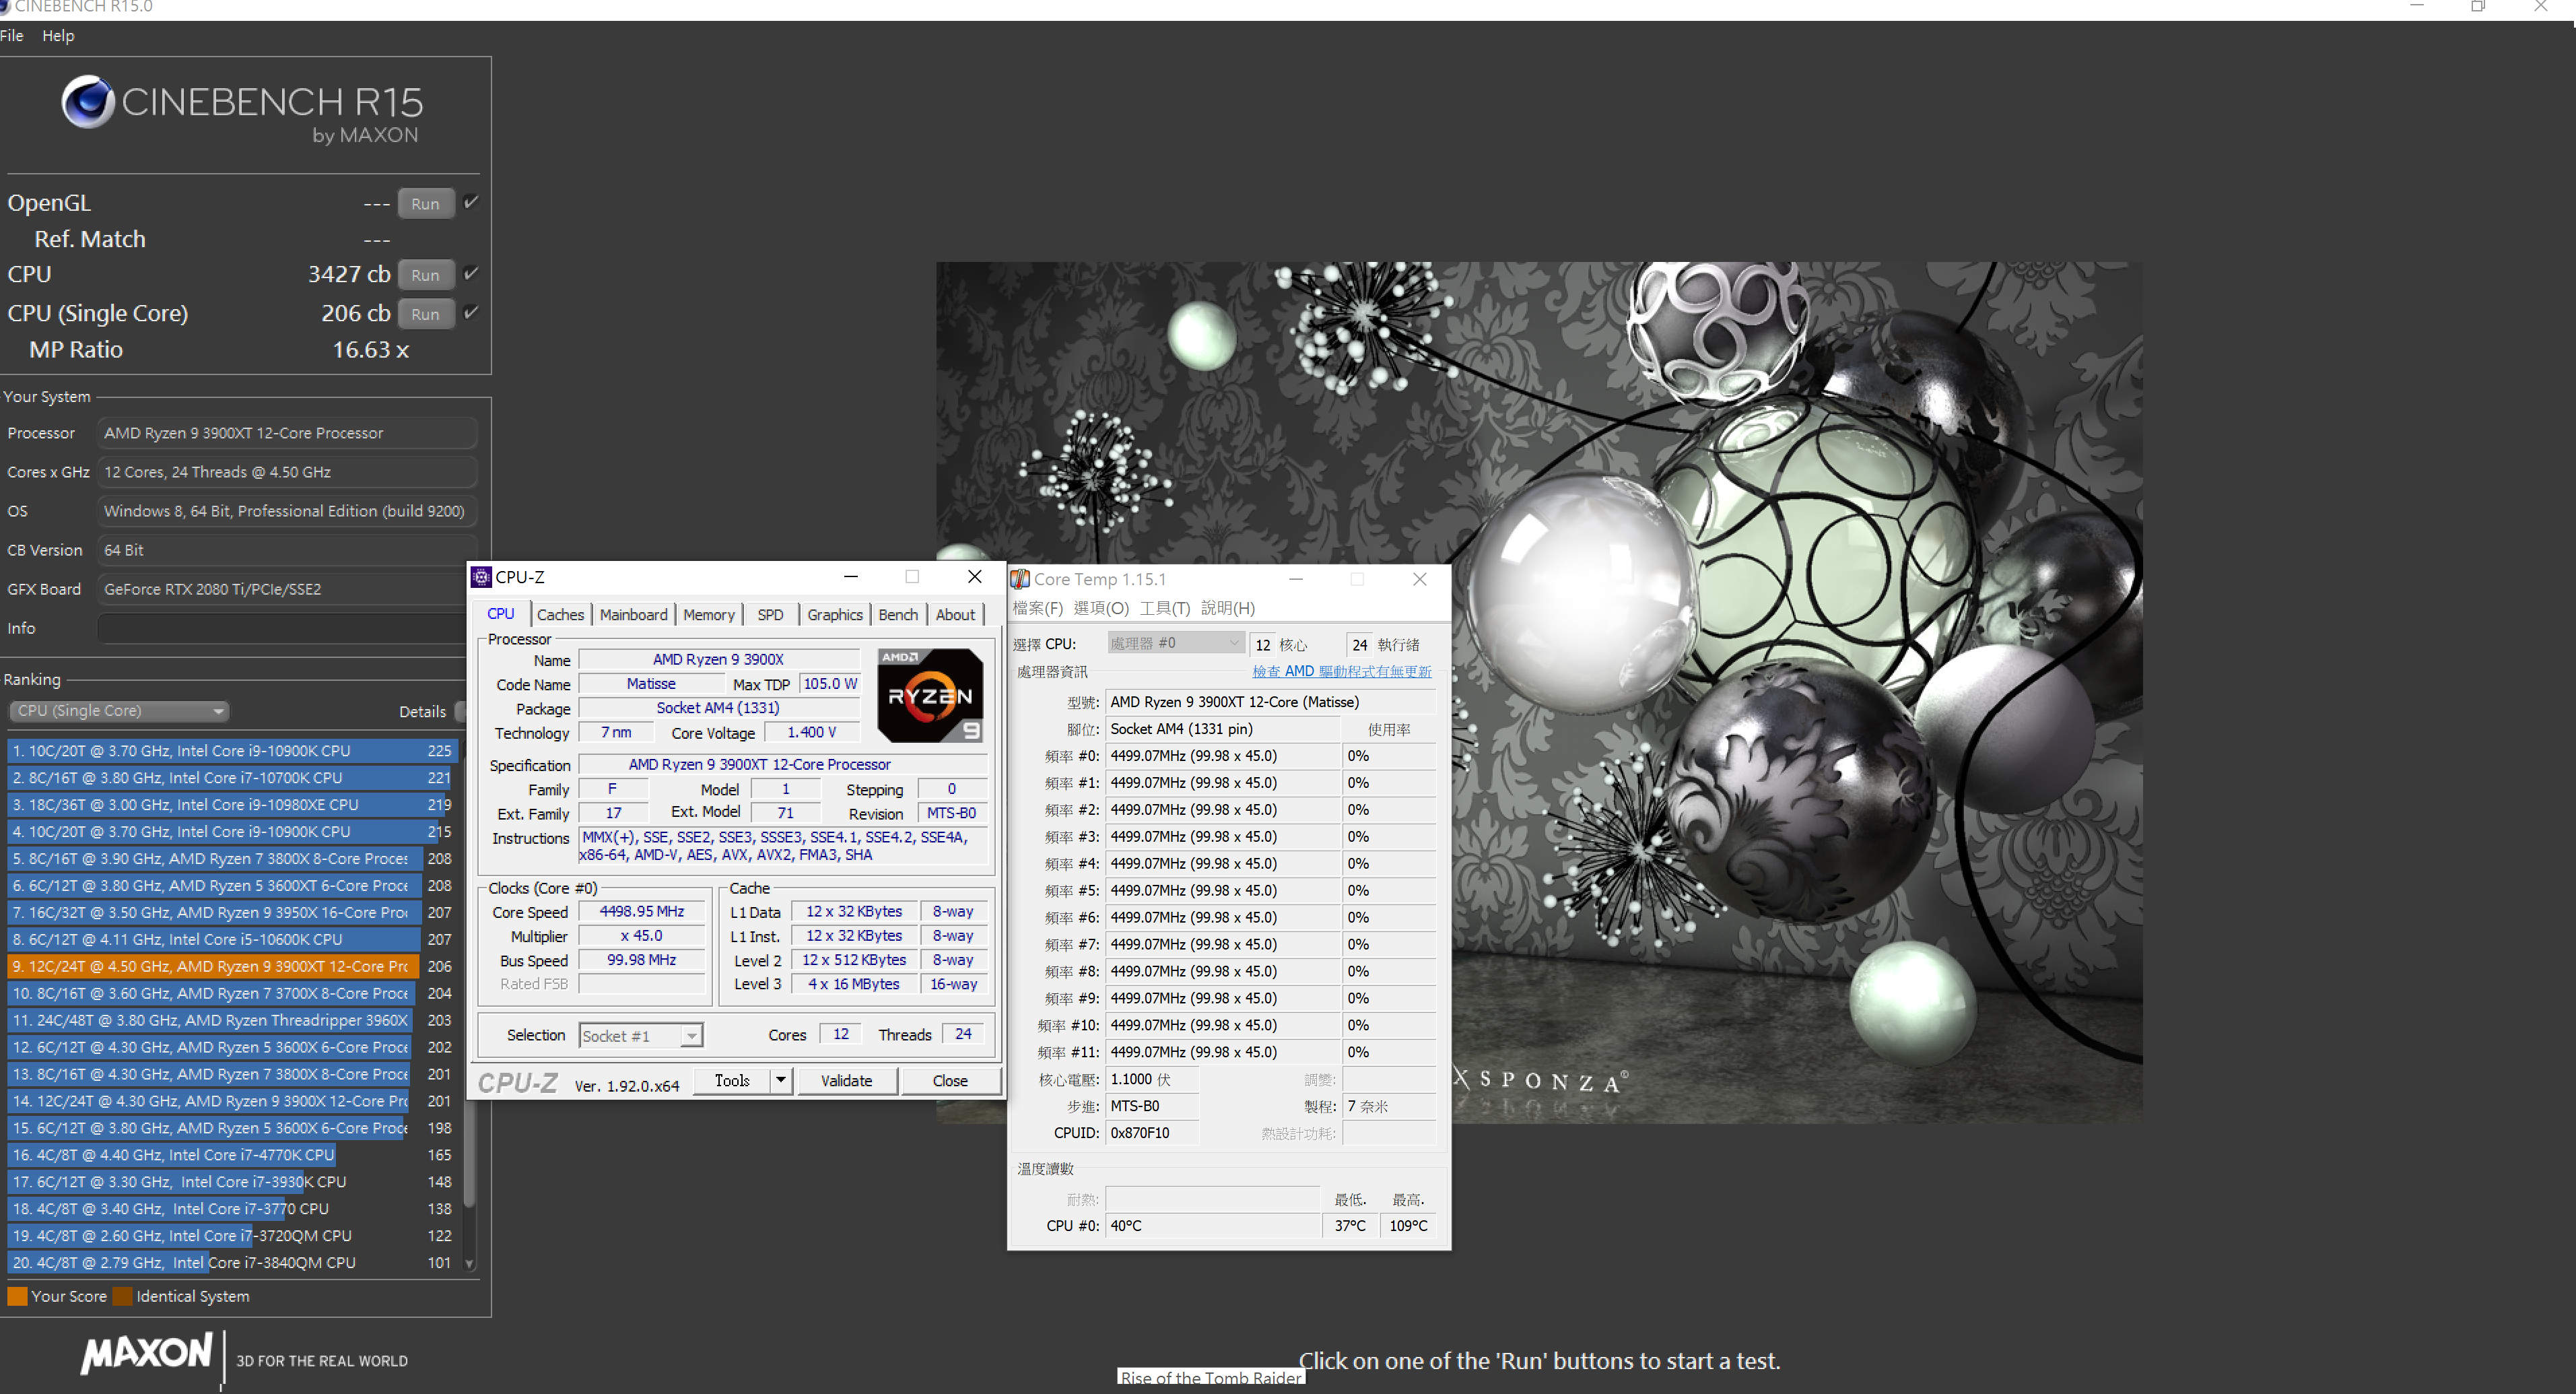Image resolution: width=2576 pixels, height=1394 pixels.
Task: Switch to the About tab in CPU-Z
Action: click(955, 614)
